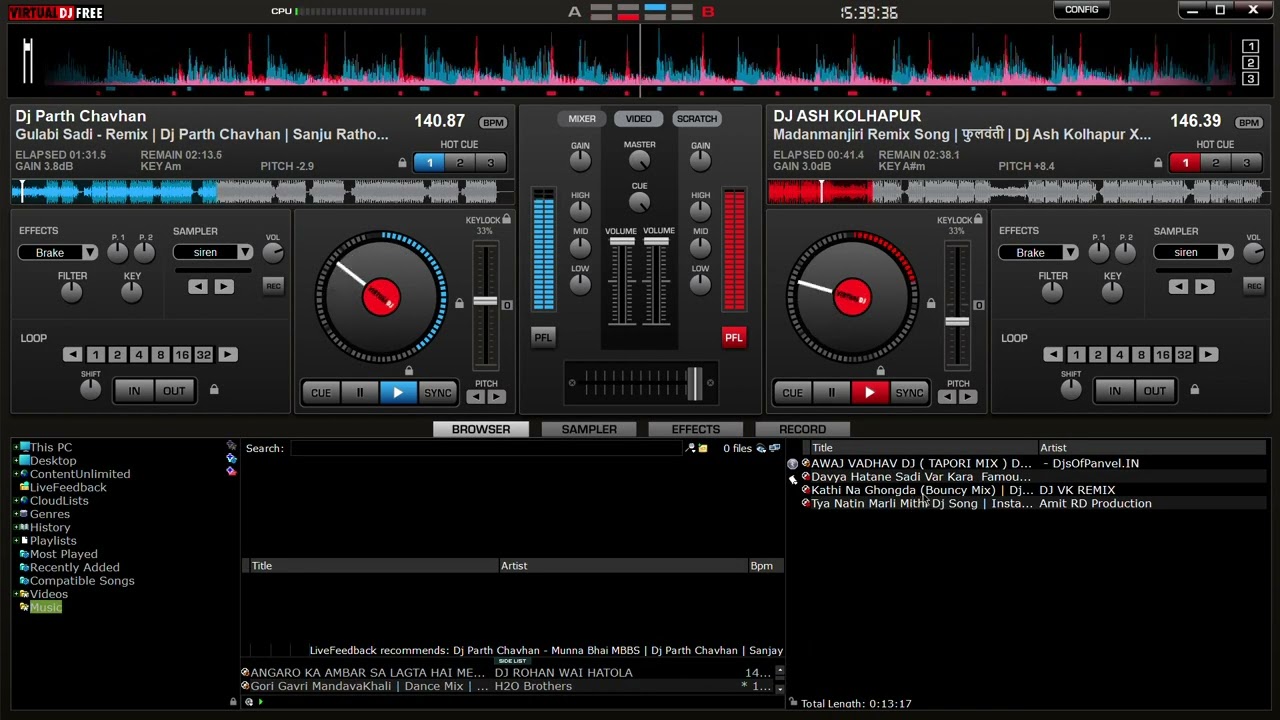Toggle loop lock on right deck
1280x720 pixels.
pos(1194,390)
